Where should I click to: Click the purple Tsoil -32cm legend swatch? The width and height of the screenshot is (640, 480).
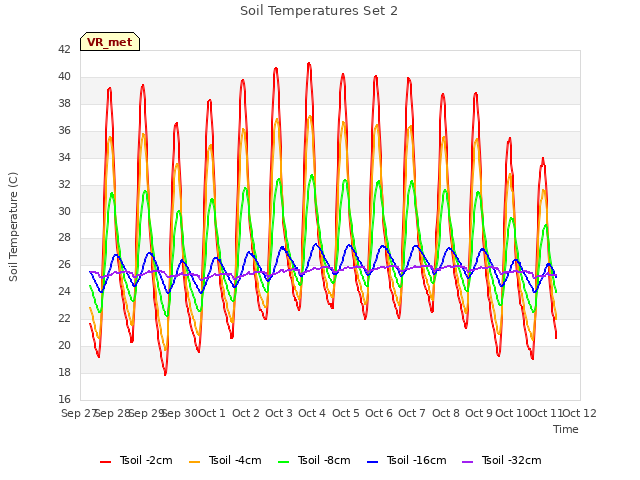467,462
